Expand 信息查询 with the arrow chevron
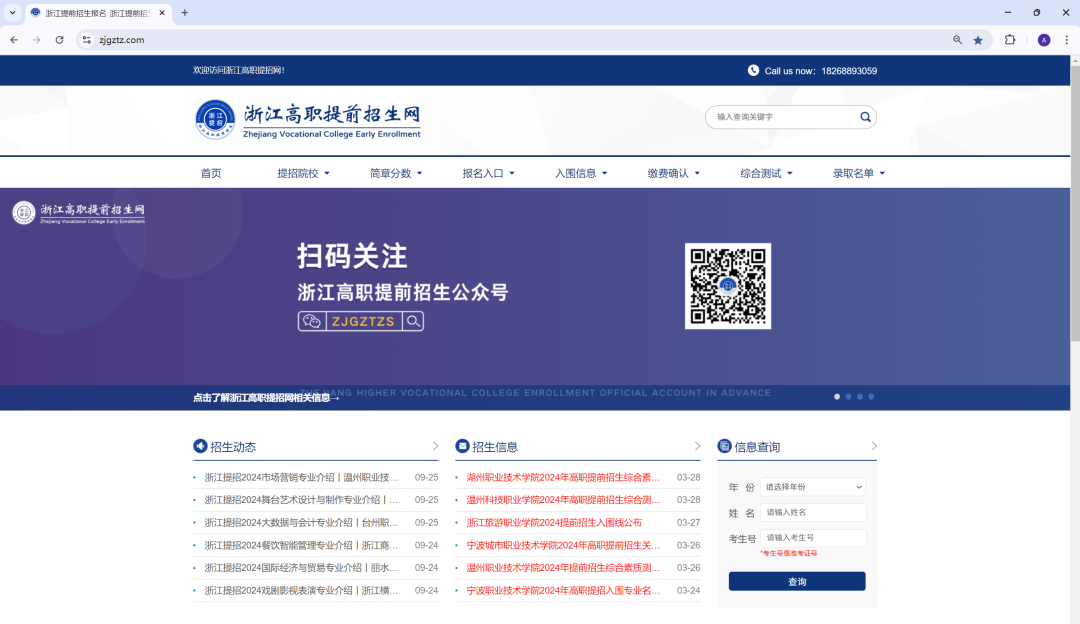Viewport: 1080px width, 624px height. [874, 446]
